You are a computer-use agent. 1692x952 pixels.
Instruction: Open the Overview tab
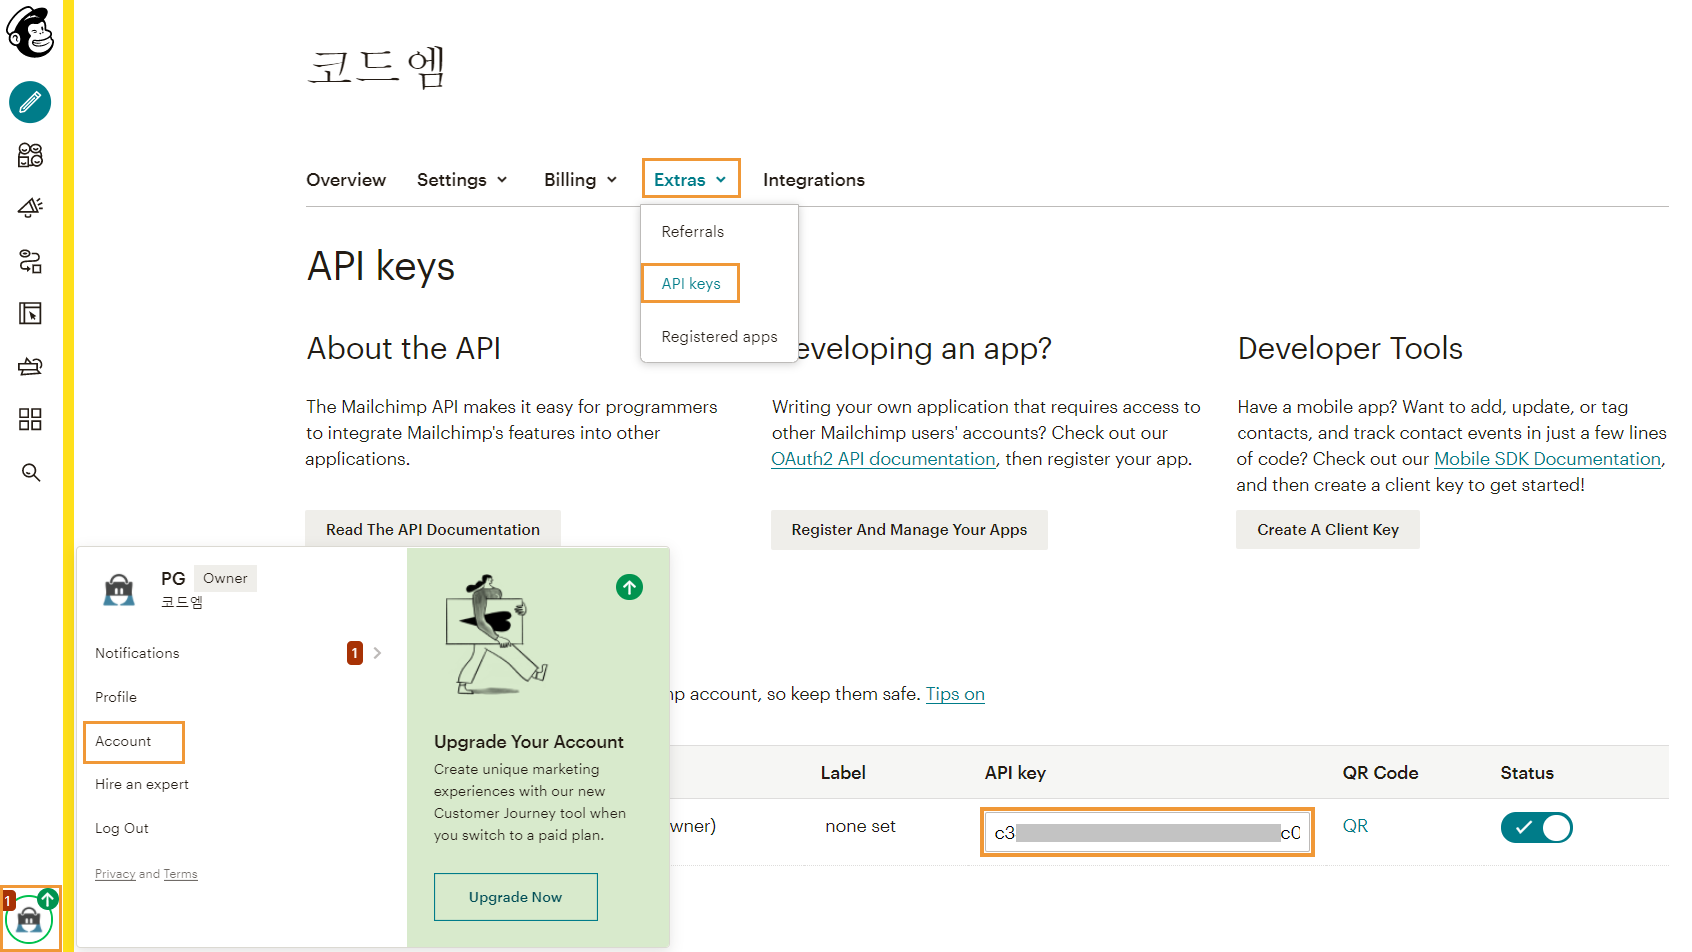coord(346,180)
